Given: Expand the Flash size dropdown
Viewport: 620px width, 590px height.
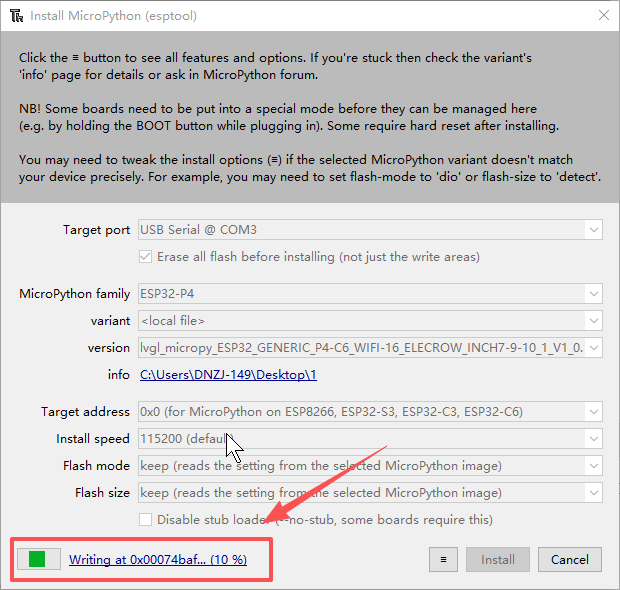Looking at the screenshot, I should tap(594, 493).
